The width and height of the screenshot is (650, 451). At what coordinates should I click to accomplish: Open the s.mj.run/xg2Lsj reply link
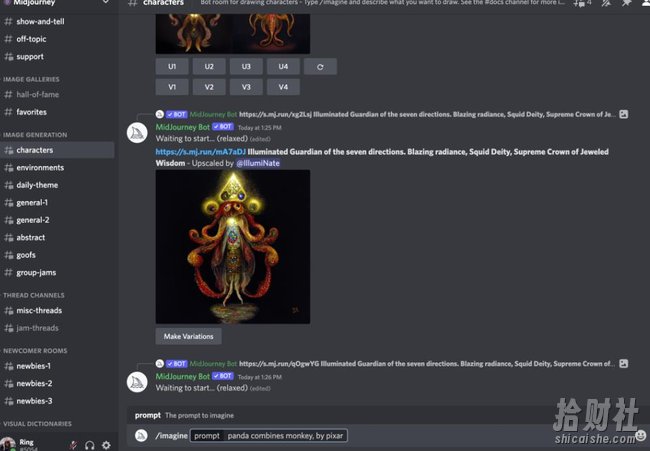click(x=275, y=114)
